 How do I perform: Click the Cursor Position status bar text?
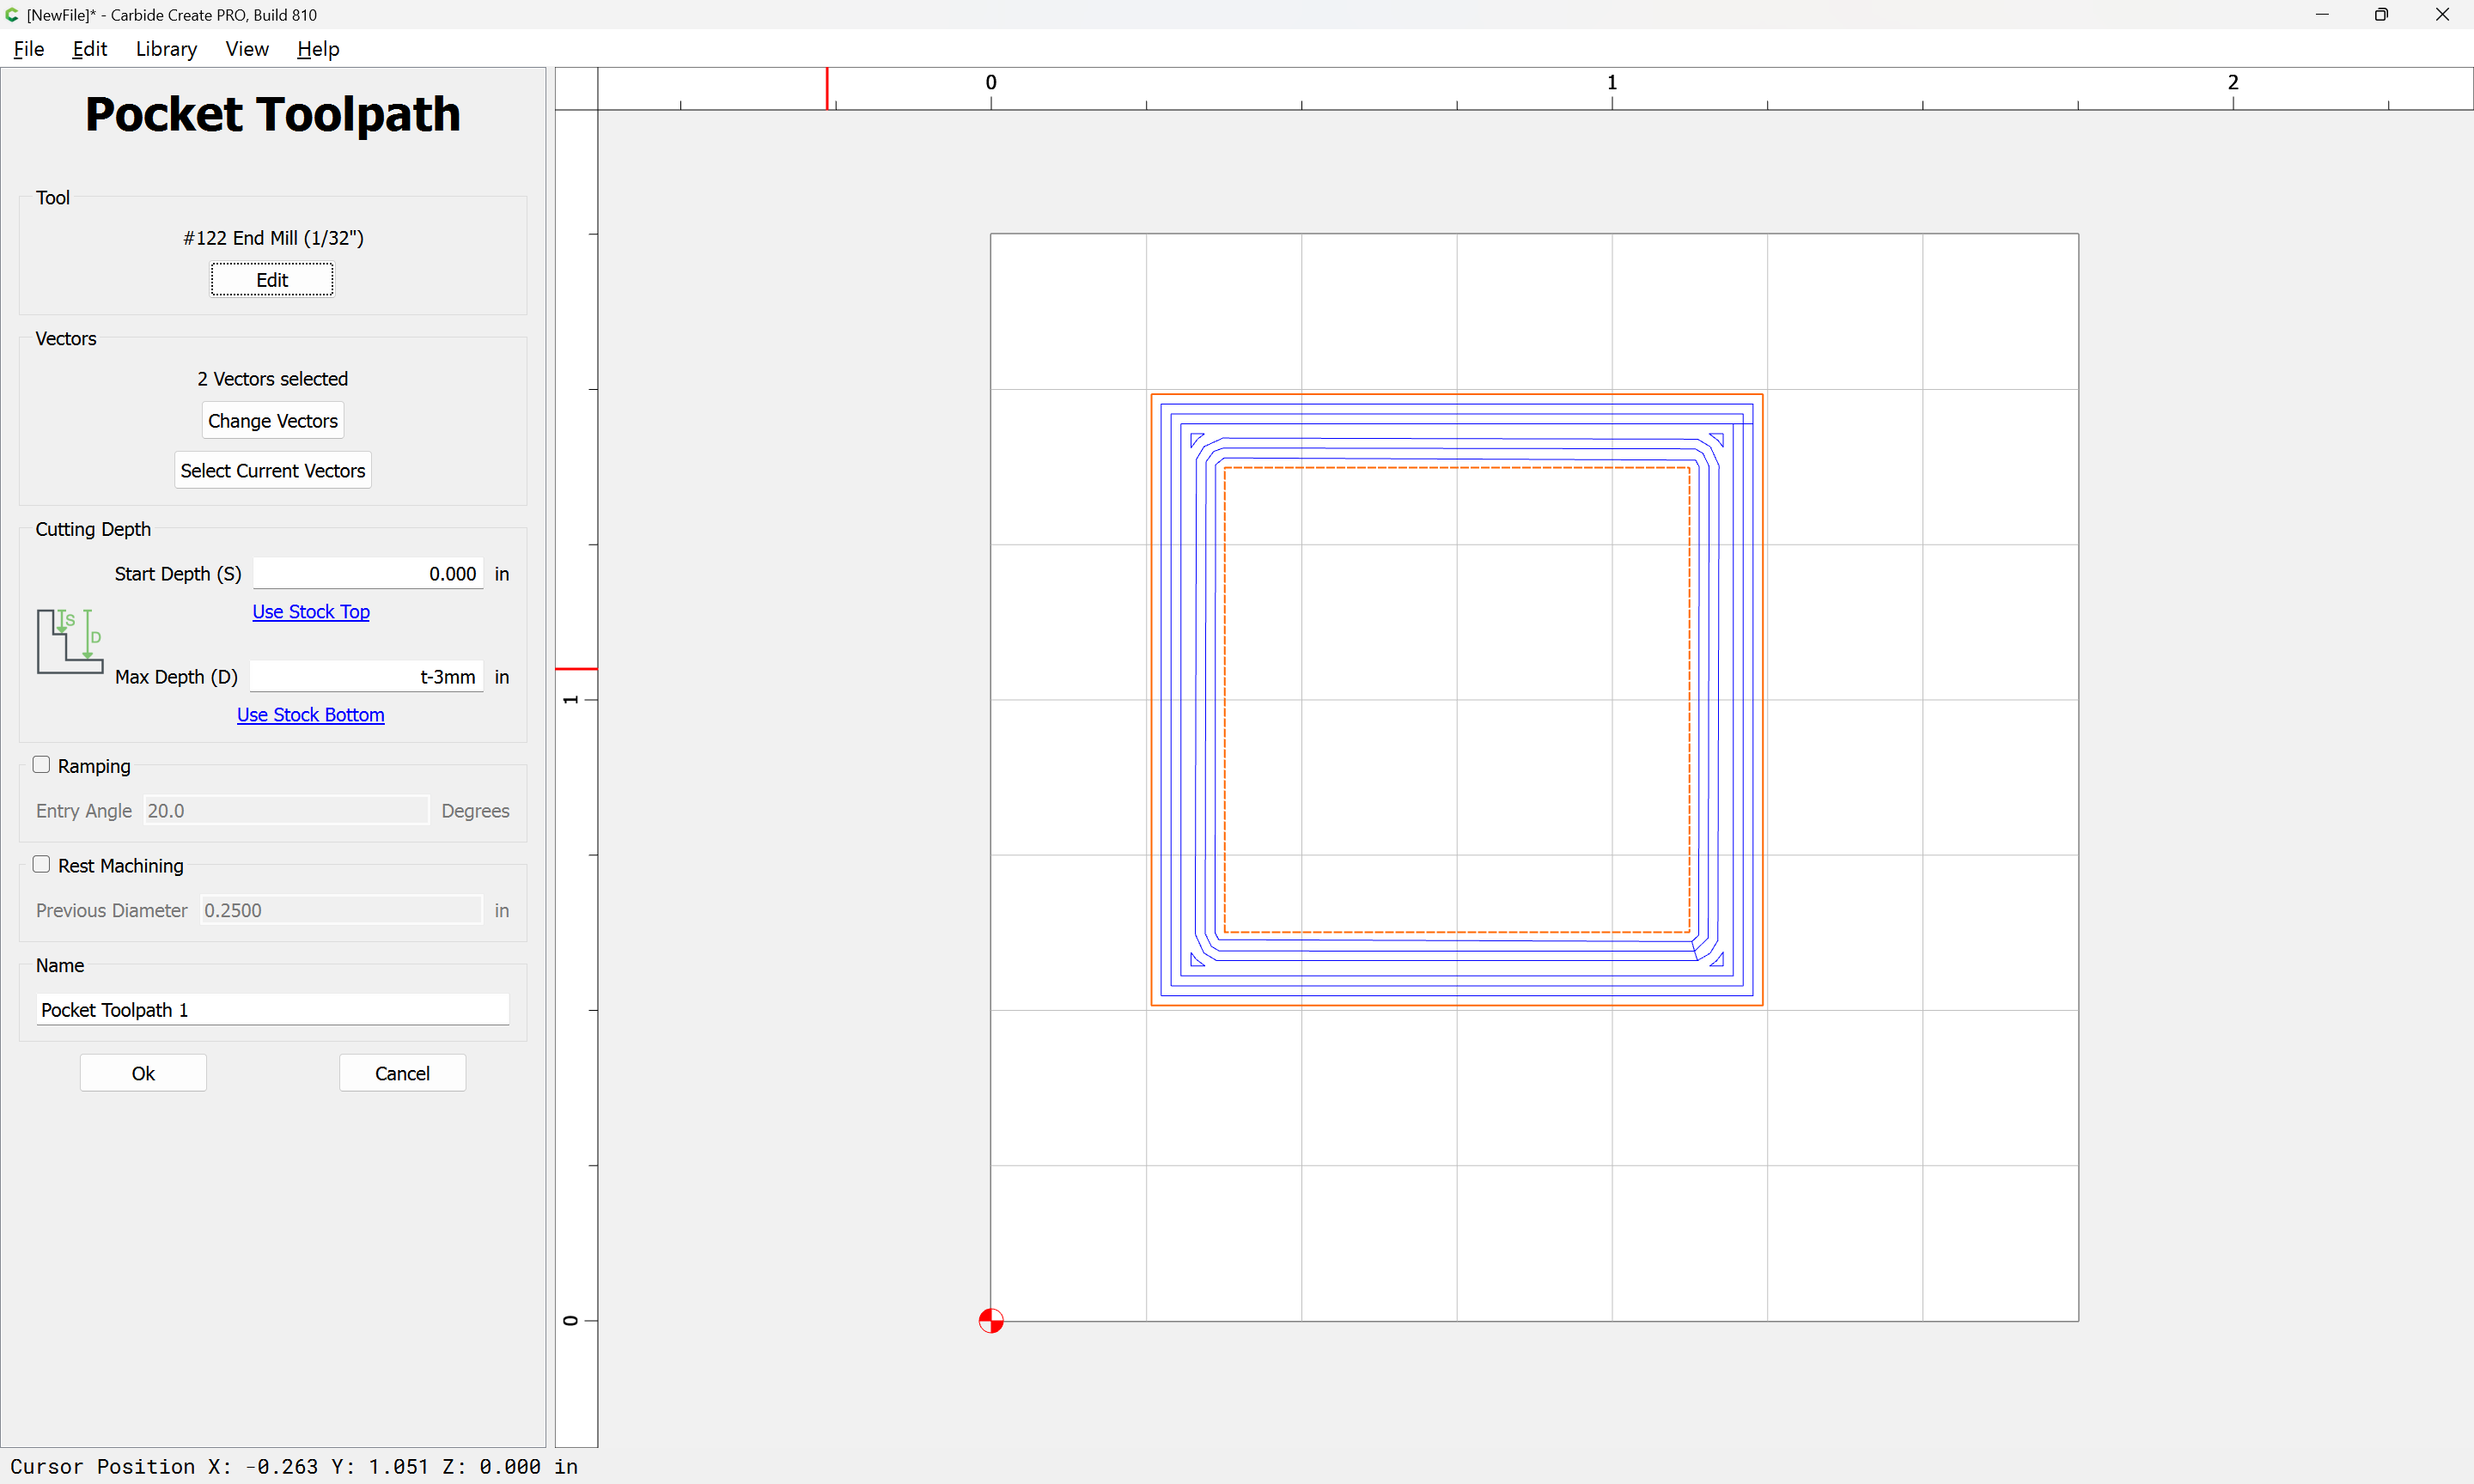[294, 1467]
